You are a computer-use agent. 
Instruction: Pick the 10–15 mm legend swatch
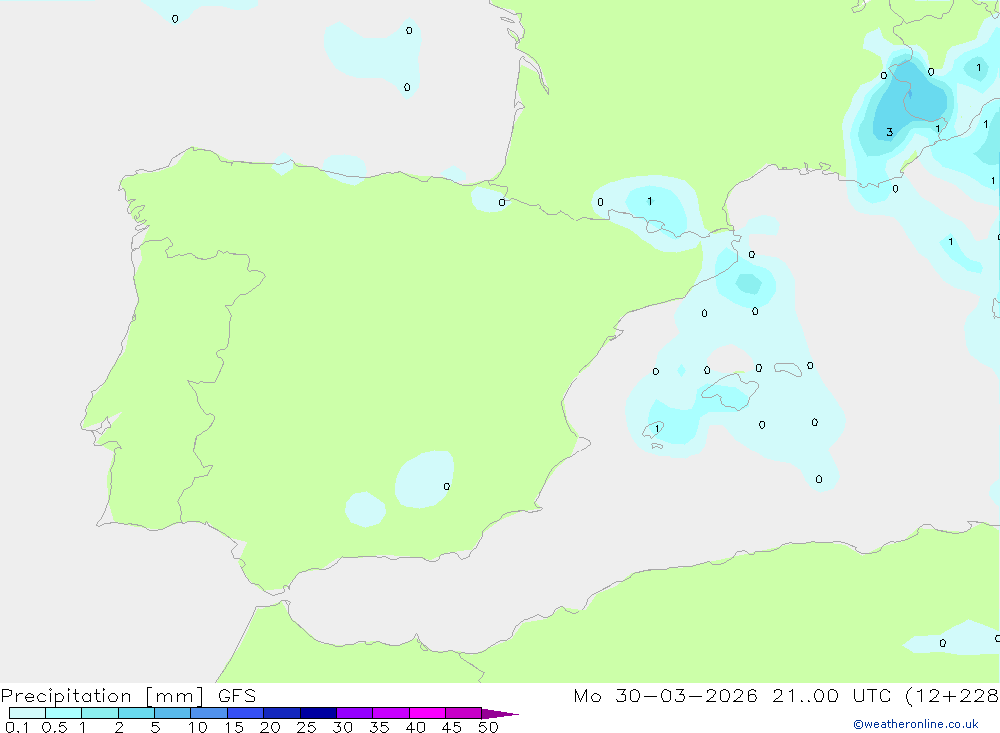(209, 713)
